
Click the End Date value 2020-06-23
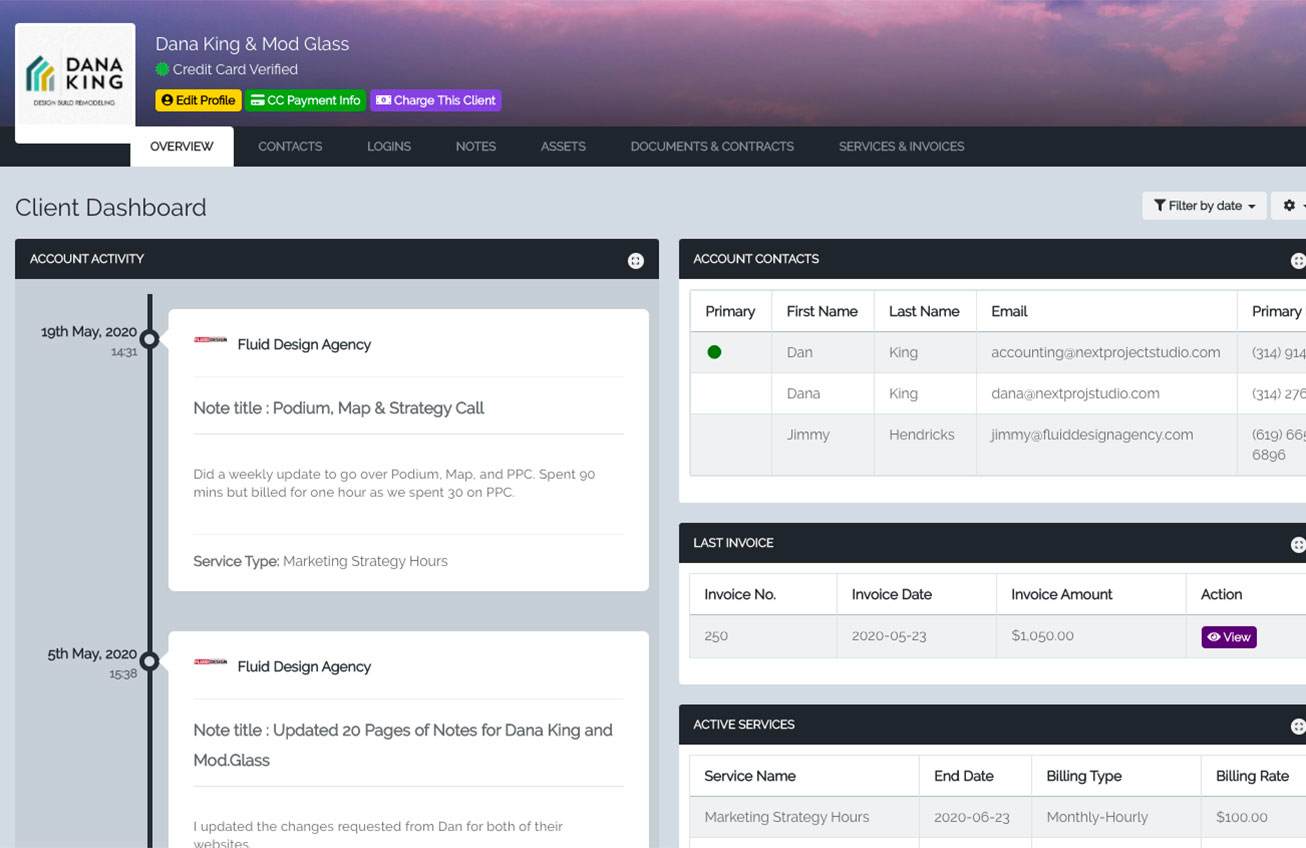(972, 817)
